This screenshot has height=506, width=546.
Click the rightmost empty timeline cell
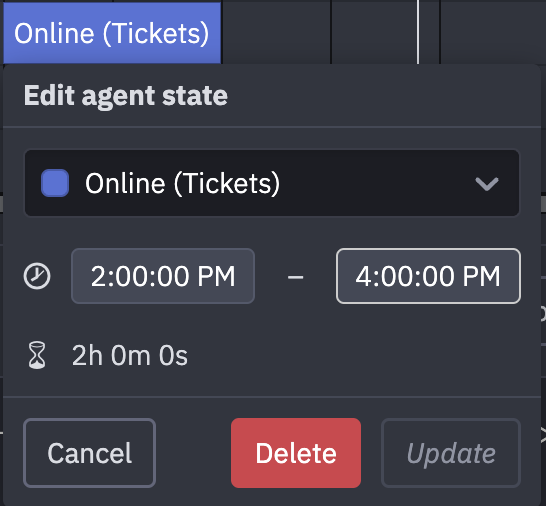(x=493, y=32)
